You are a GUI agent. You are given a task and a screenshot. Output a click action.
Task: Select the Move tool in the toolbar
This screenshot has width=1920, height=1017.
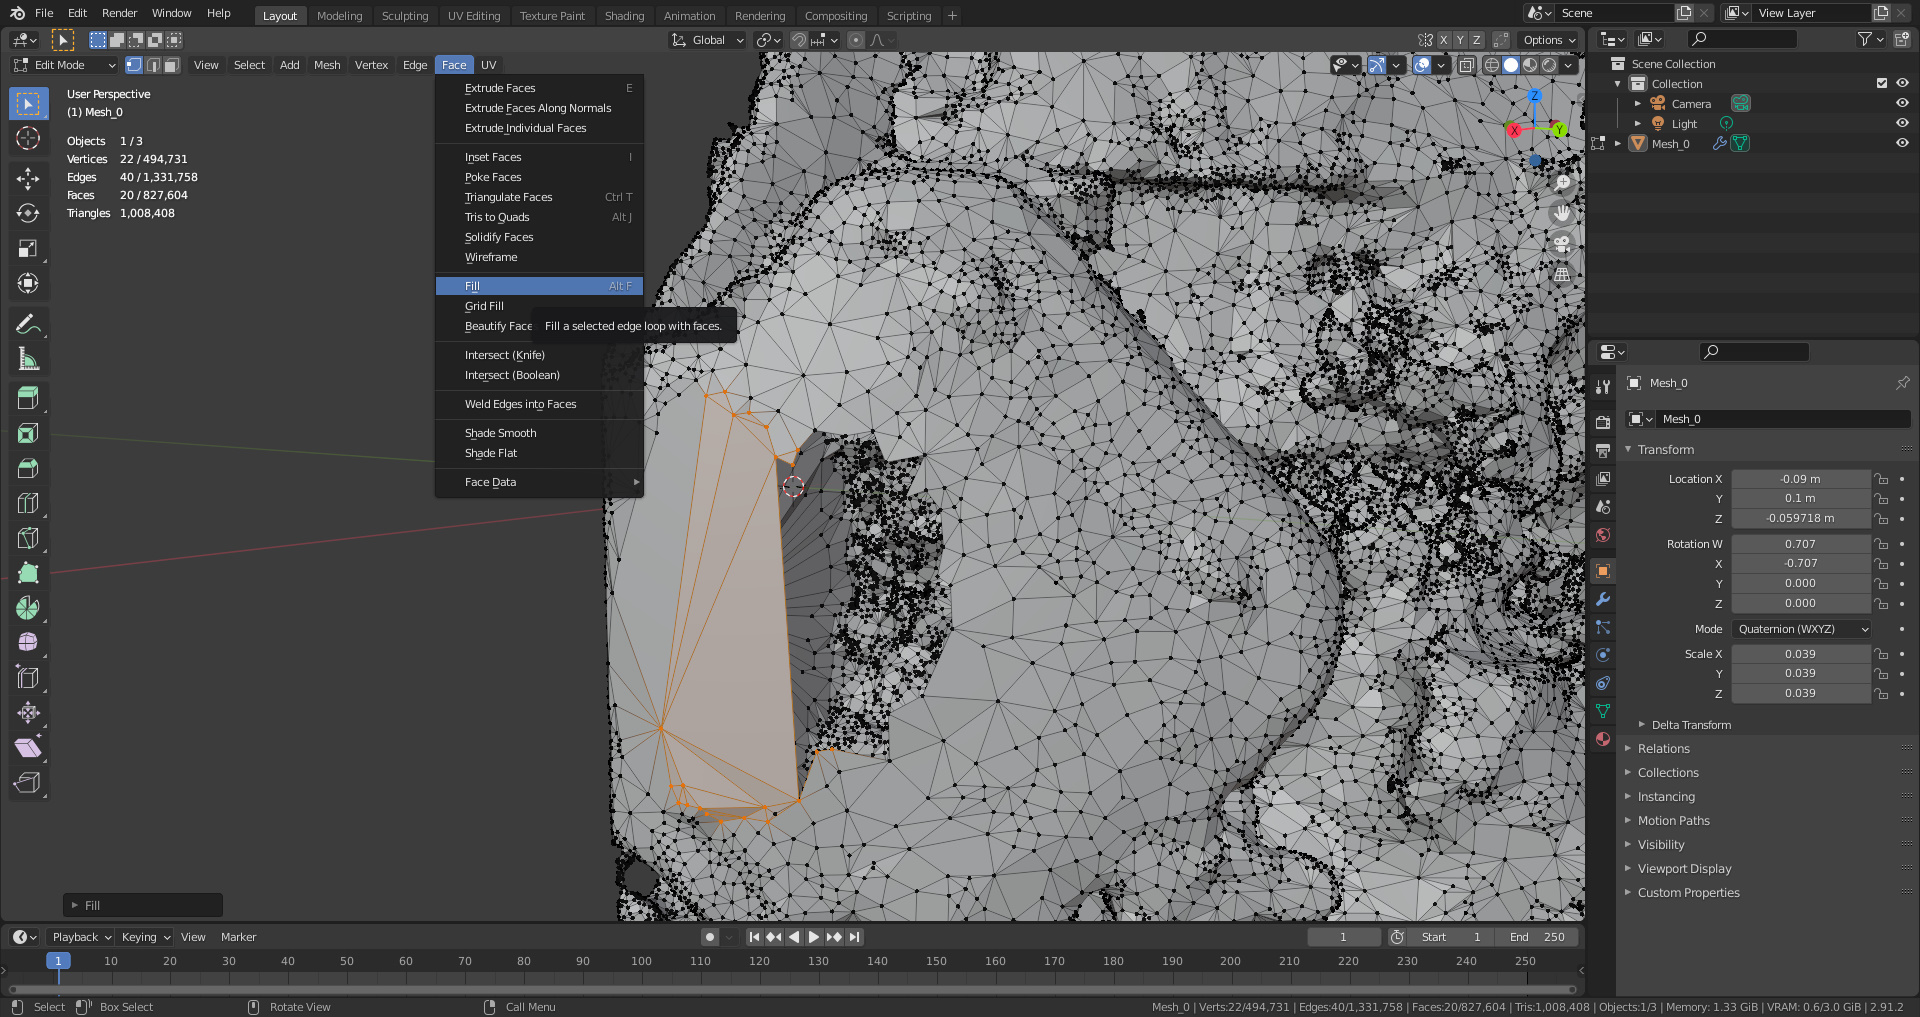[x=28, y=178]
